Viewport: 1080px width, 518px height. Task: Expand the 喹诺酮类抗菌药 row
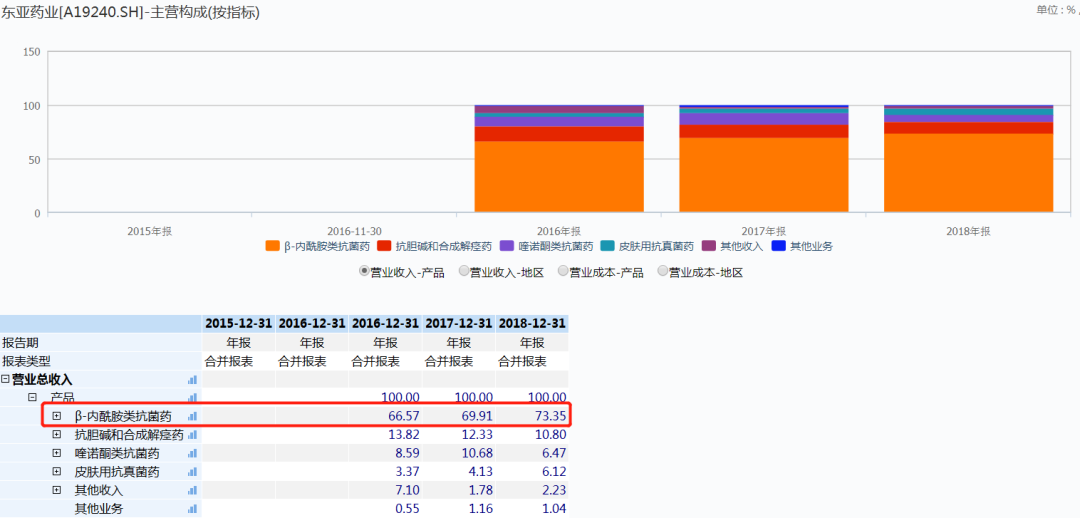tap(57, 453)
